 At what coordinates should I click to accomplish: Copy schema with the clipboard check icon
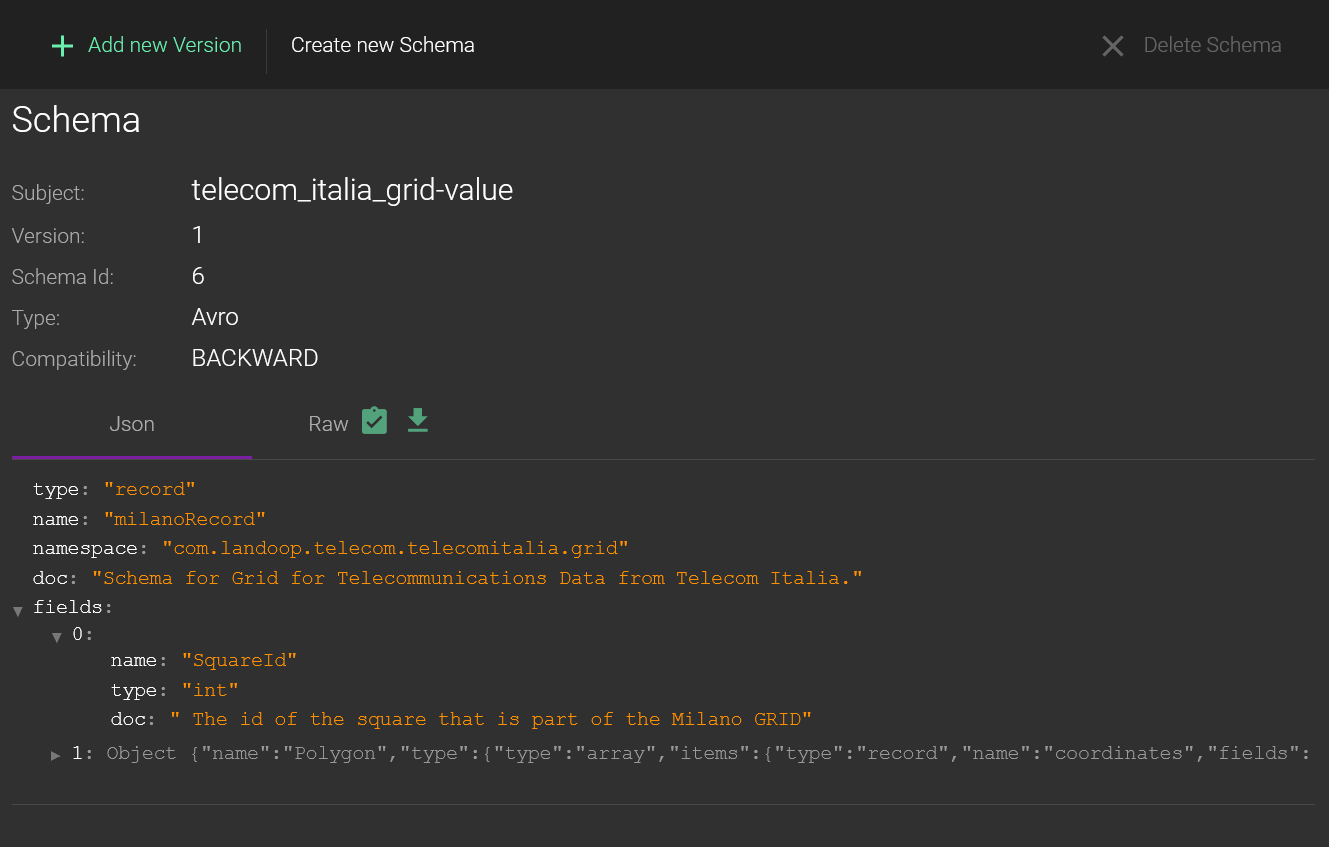(x=374, y=421)
